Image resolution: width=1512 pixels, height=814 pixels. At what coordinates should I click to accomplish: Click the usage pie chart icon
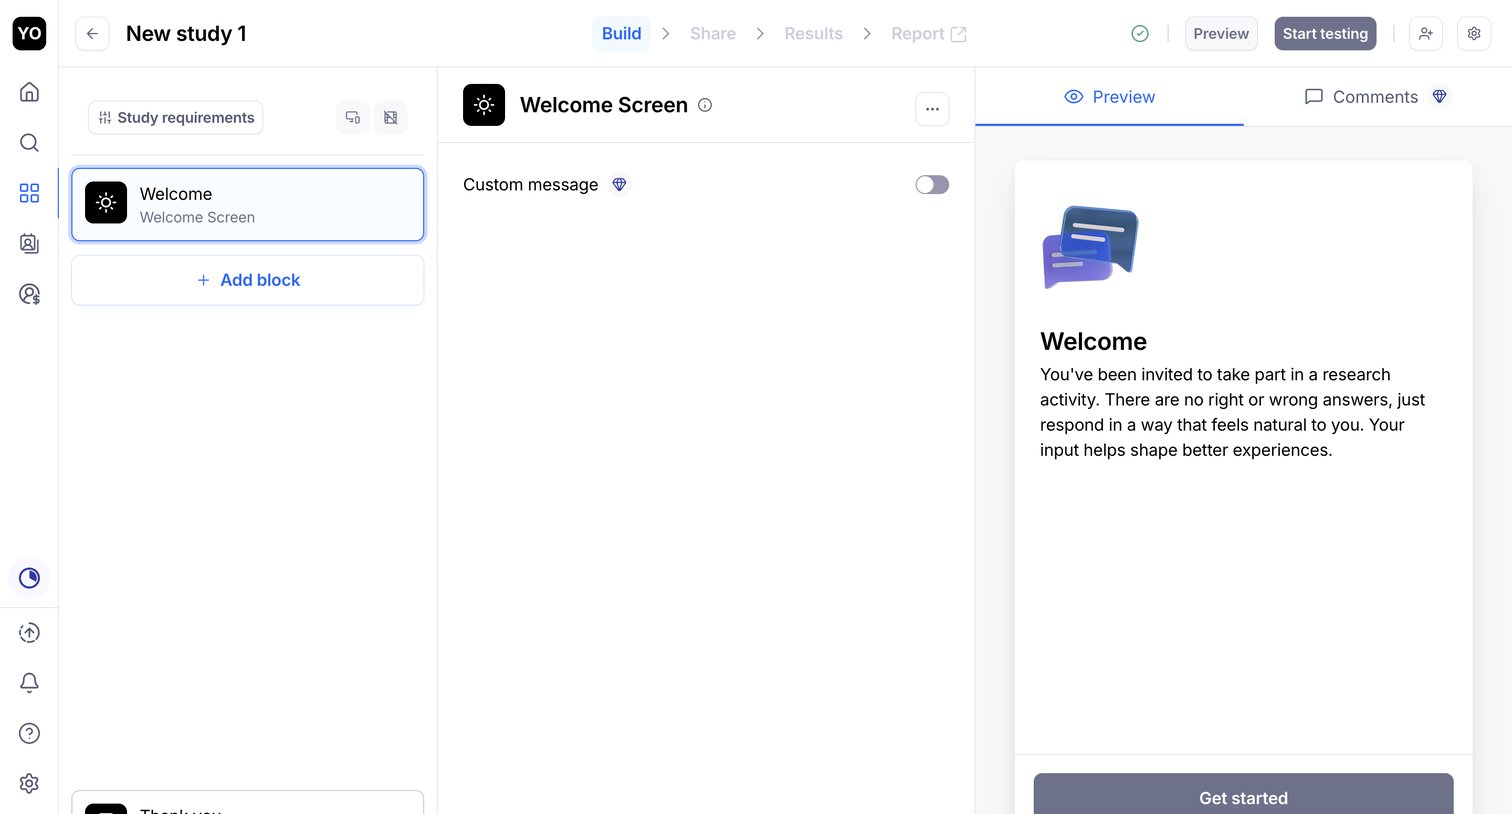point(29,578)
